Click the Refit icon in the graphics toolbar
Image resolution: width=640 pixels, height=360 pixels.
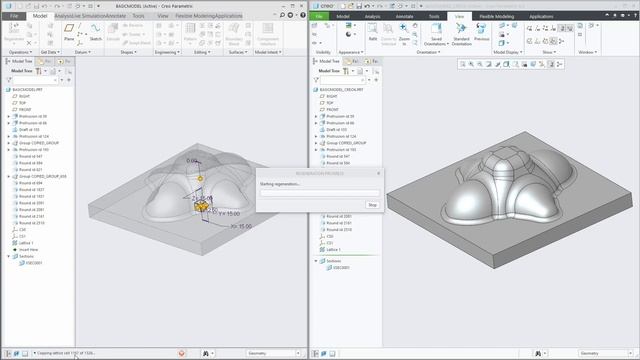(462, 64)
